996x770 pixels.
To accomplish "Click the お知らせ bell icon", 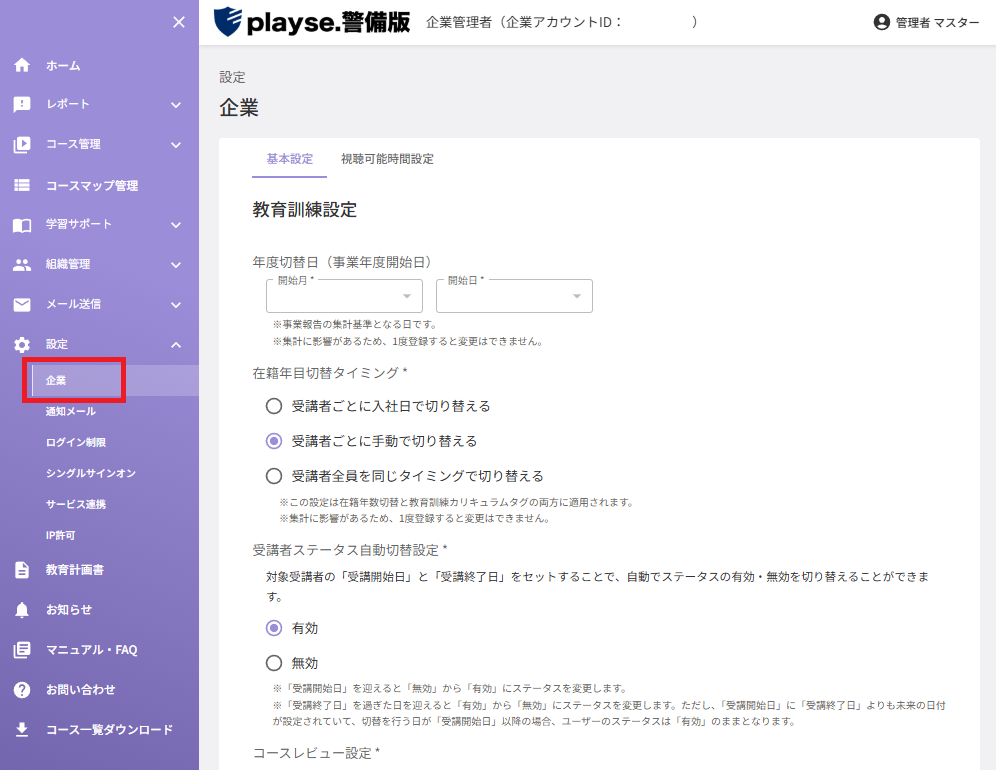I will [x=22, y=610].
